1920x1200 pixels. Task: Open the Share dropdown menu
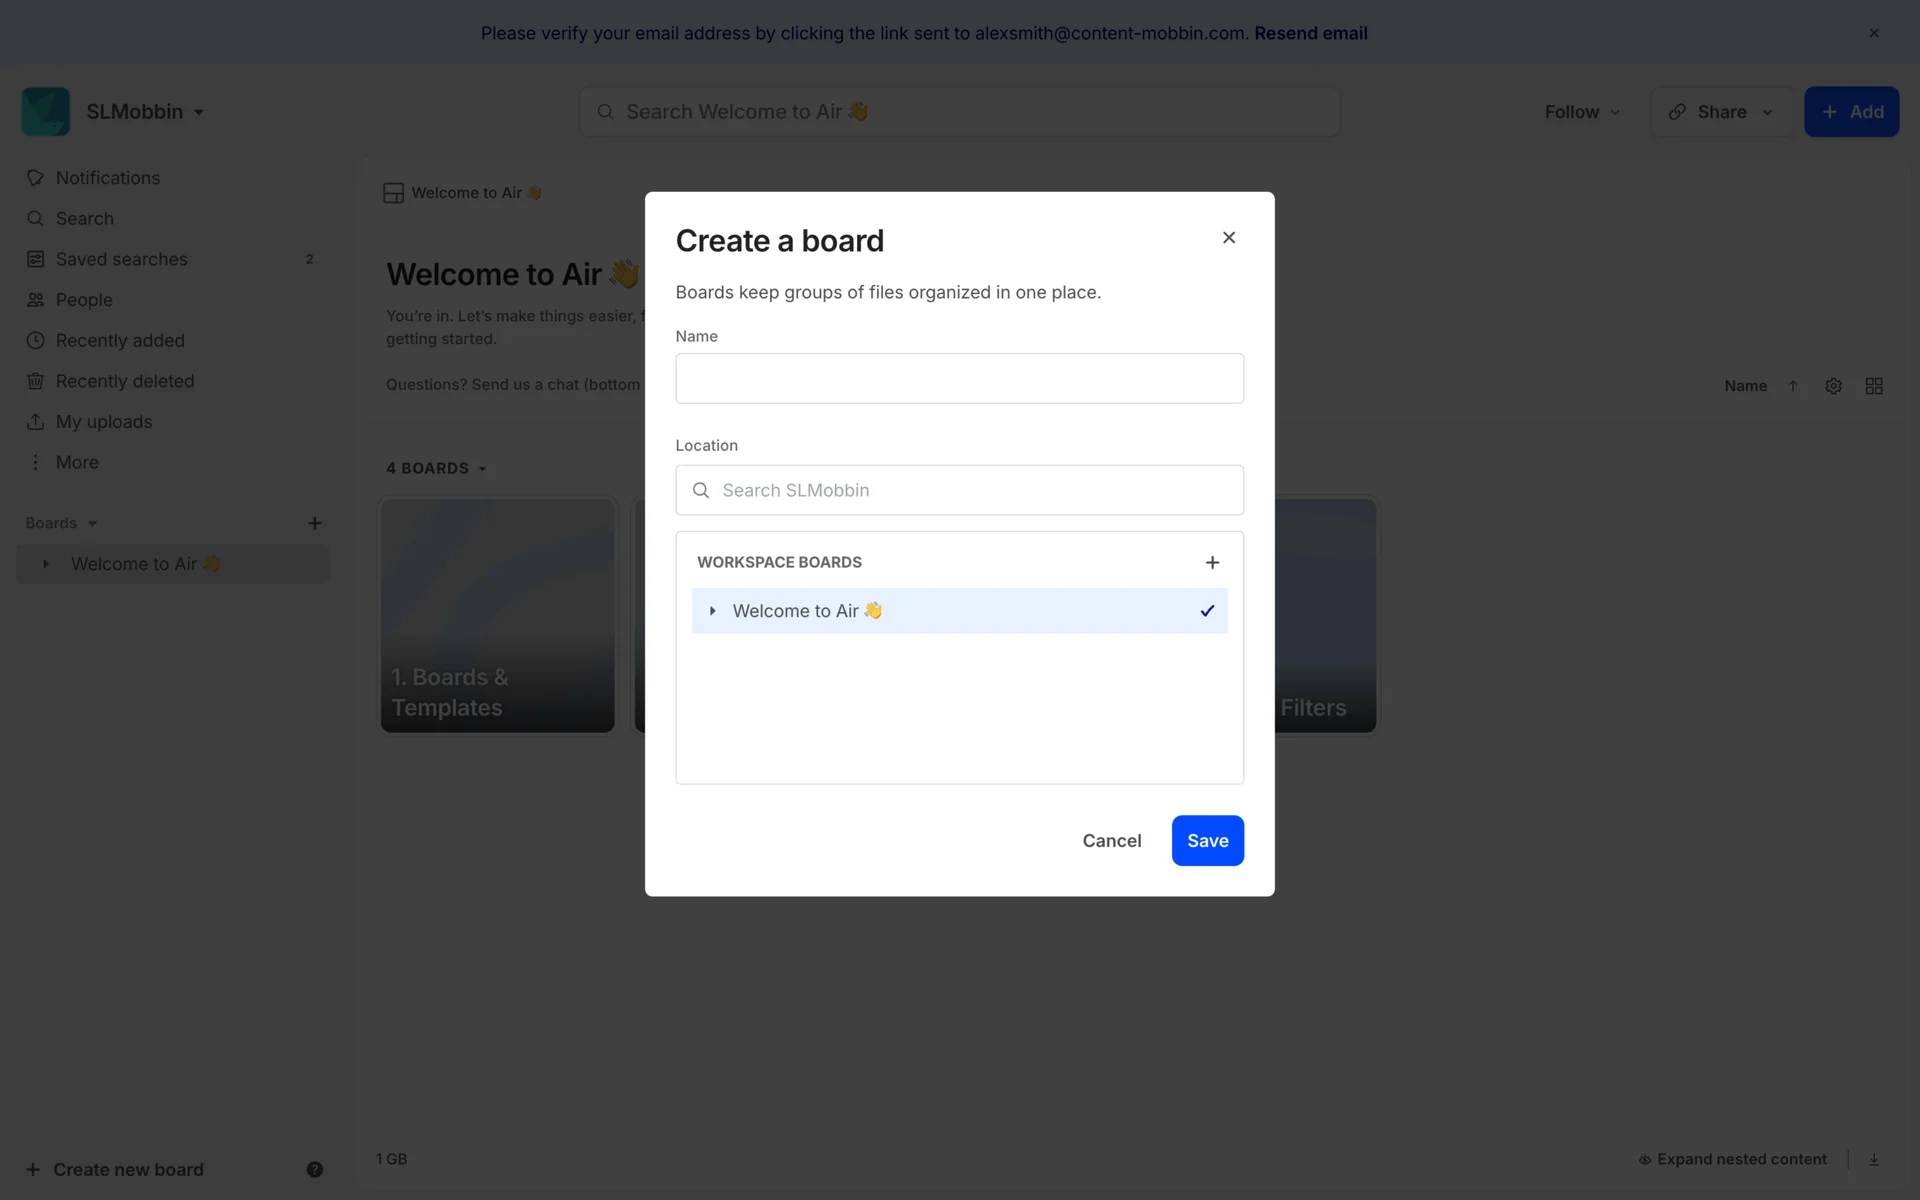(x=1721, y=112)
